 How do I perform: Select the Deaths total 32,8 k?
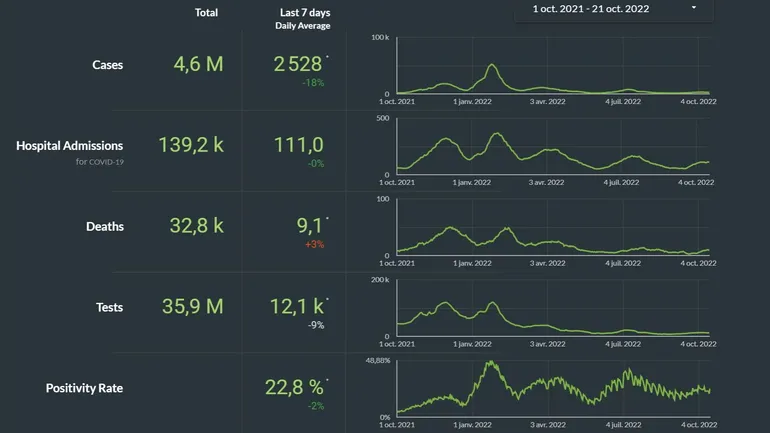pos(196,226)
